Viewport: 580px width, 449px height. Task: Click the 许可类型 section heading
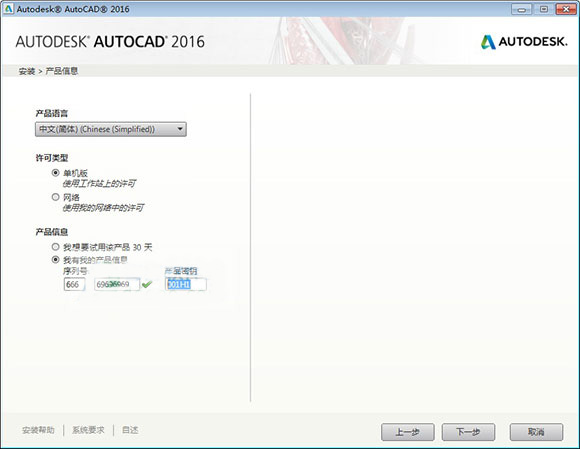[52, 158]
